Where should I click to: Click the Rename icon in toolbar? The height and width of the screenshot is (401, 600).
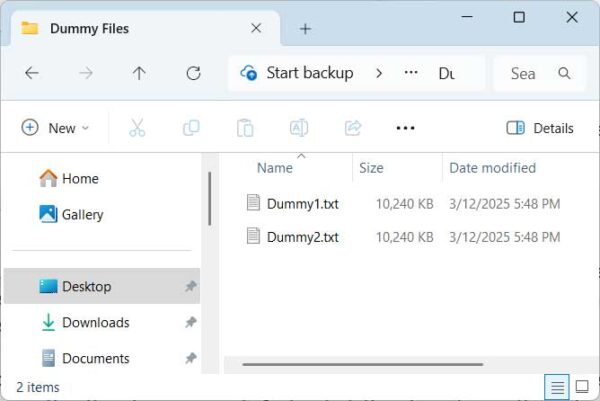(x=298, y=128)
